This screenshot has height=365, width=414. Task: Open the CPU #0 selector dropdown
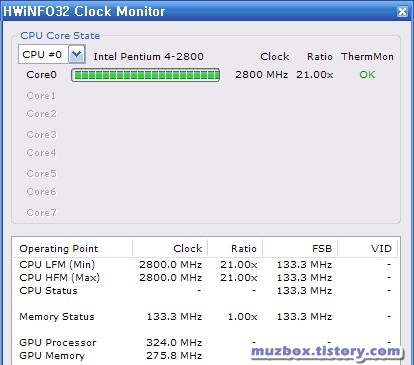[77, 54]
